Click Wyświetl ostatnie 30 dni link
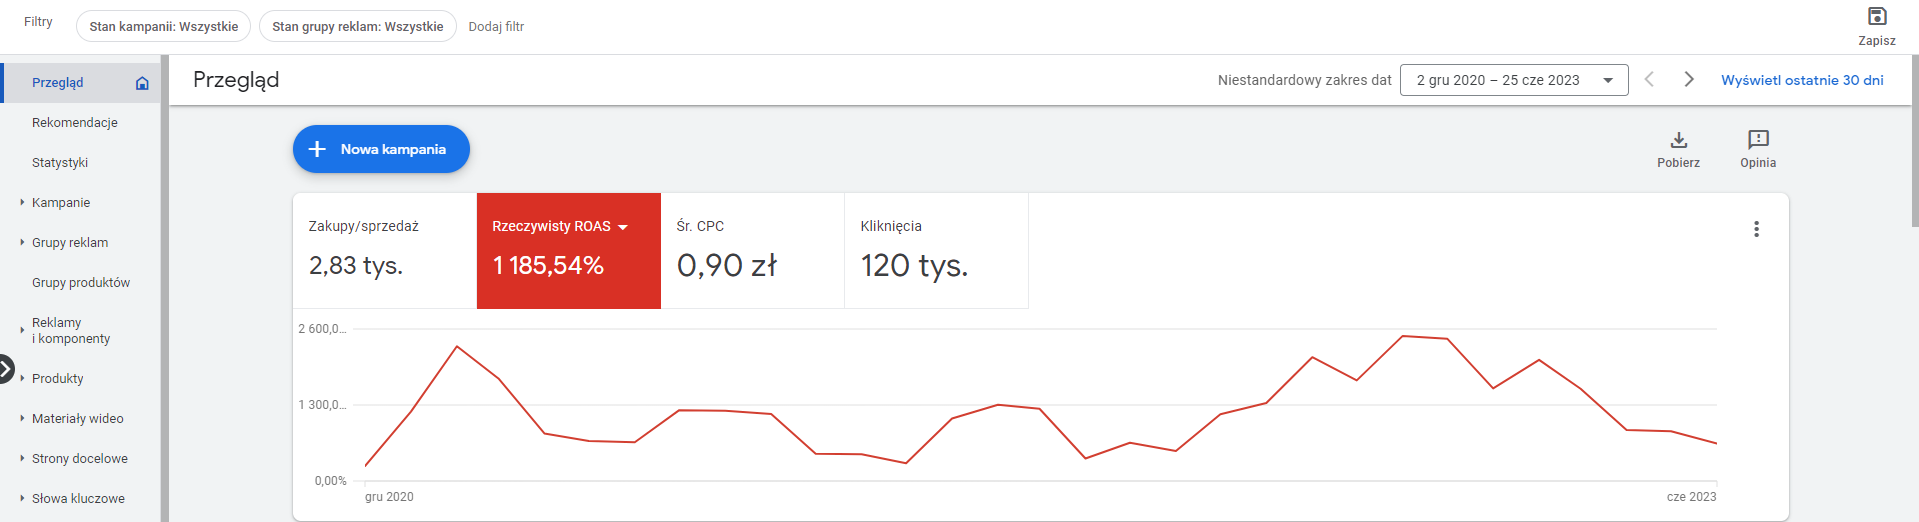 [x=1802, y=80]
